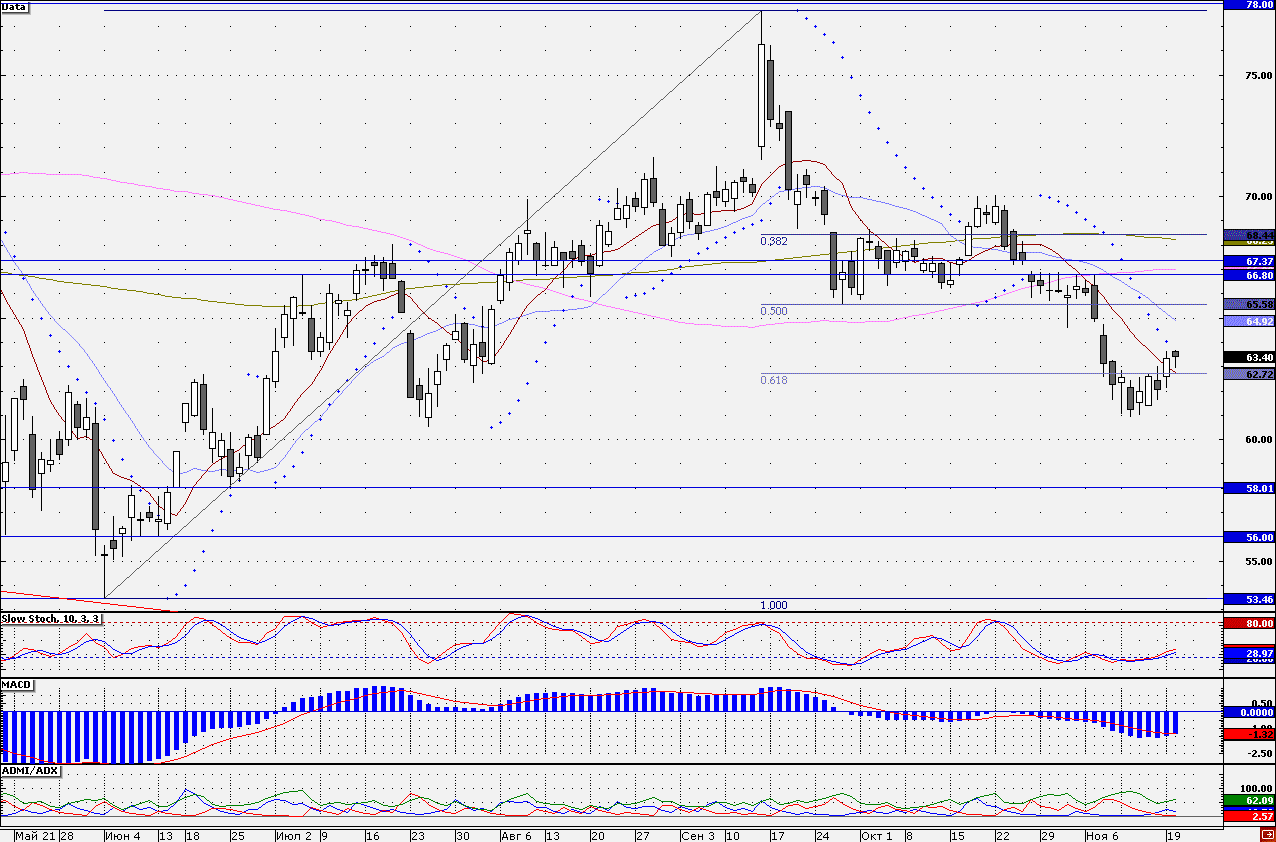The height and width of the screenshot is (842, 1276).
Task: Click the 0.50 MACD axis label
Action: tap(1261, 703)
